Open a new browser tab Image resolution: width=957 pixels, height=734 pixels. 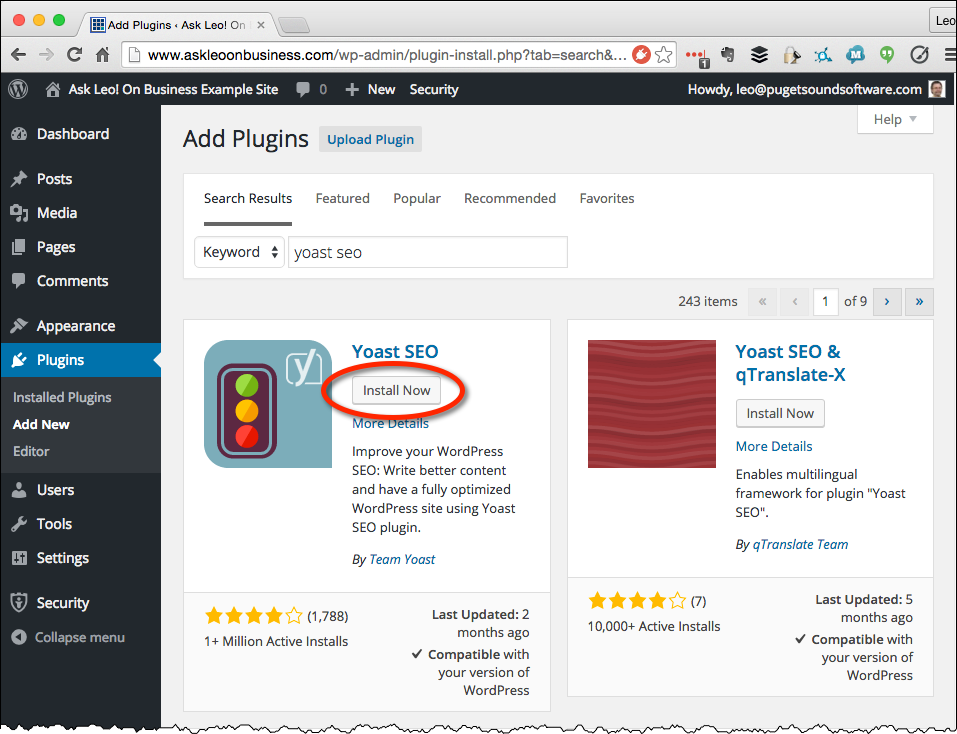point(294,25)
